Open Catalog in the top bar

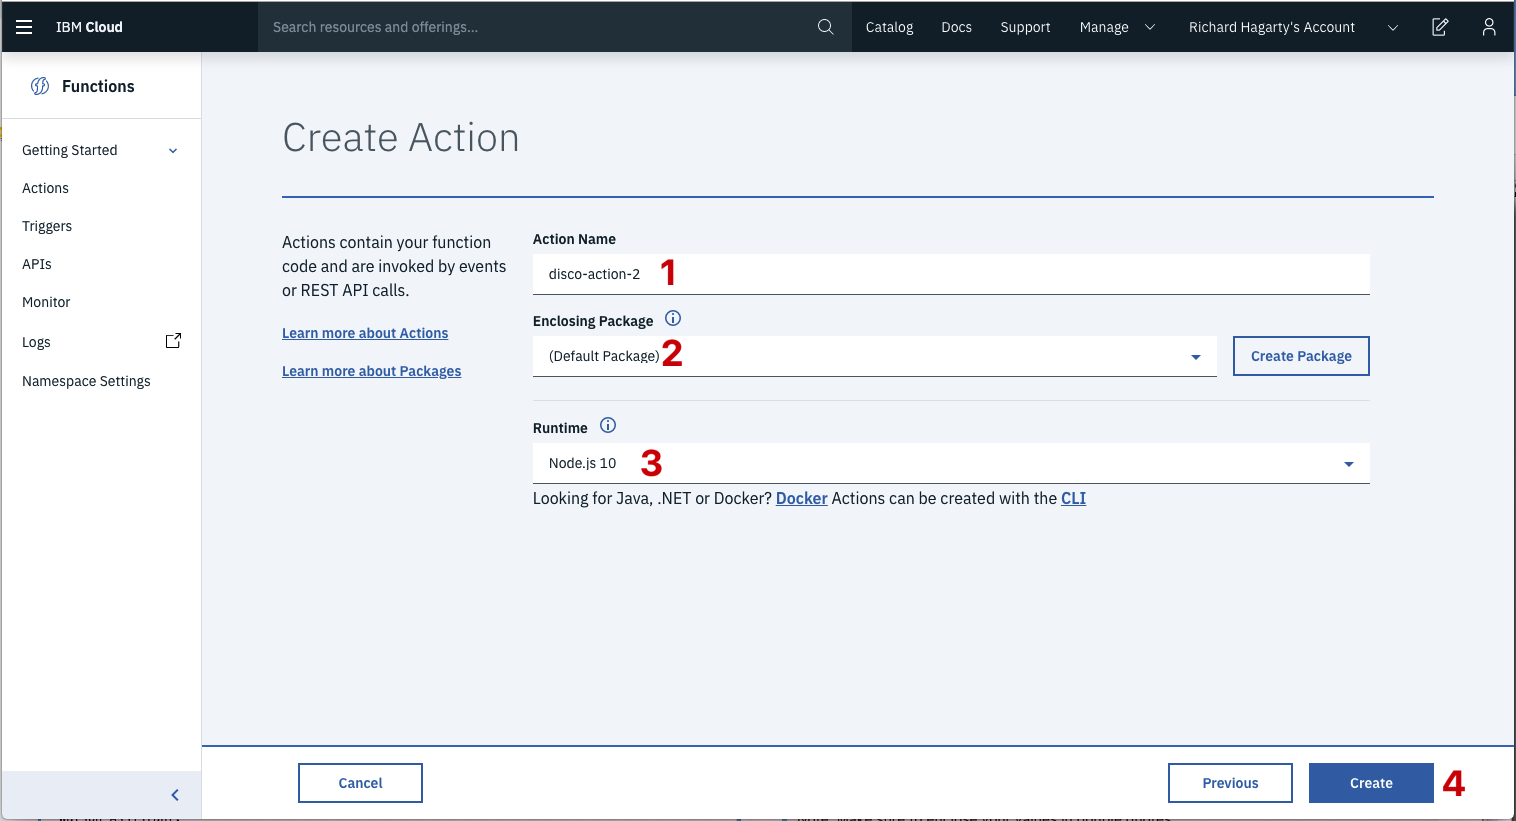(889, 27)
